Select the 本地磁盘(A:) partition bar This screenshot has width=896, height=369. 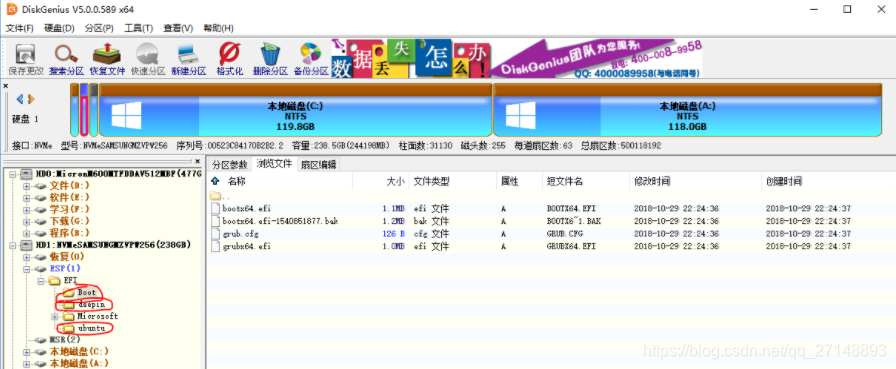coord(687,110)
